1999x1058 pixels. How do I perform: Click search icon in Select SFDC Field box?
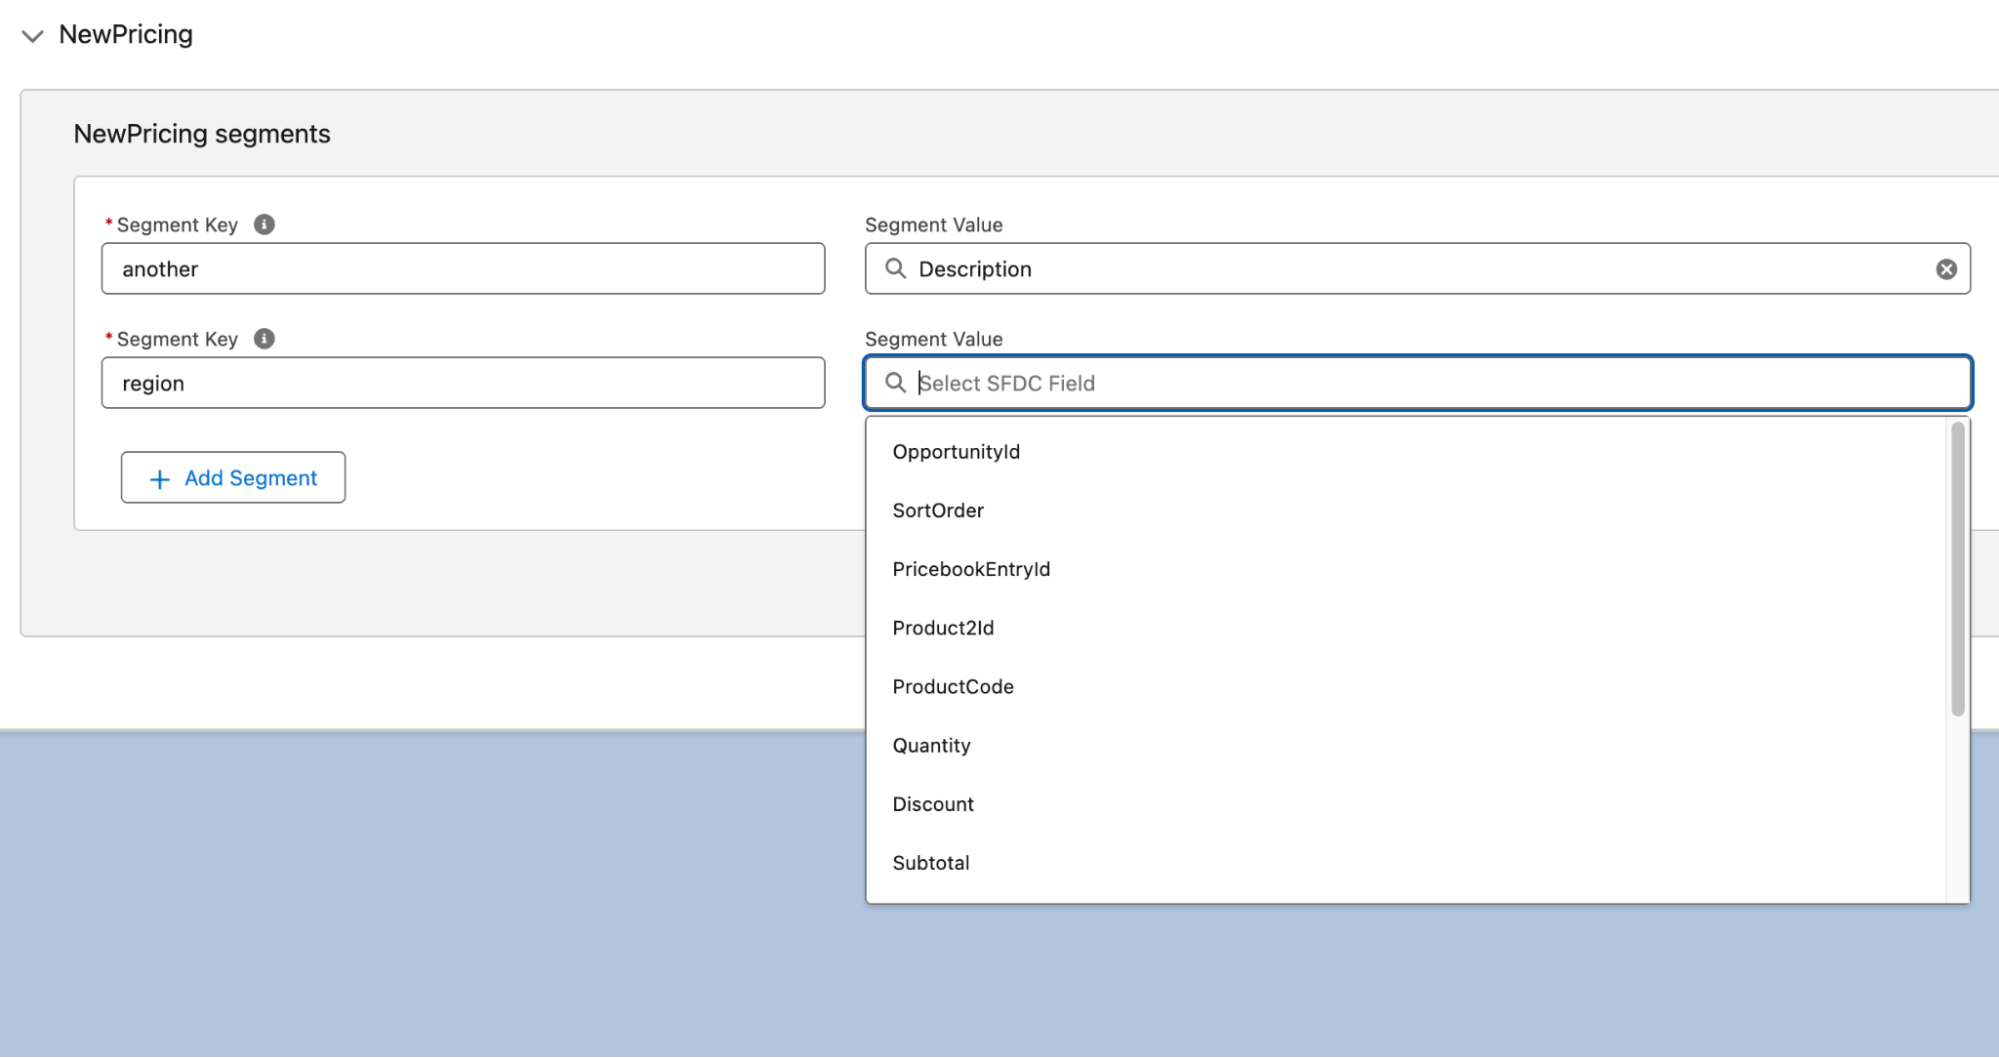coord(896,383)
